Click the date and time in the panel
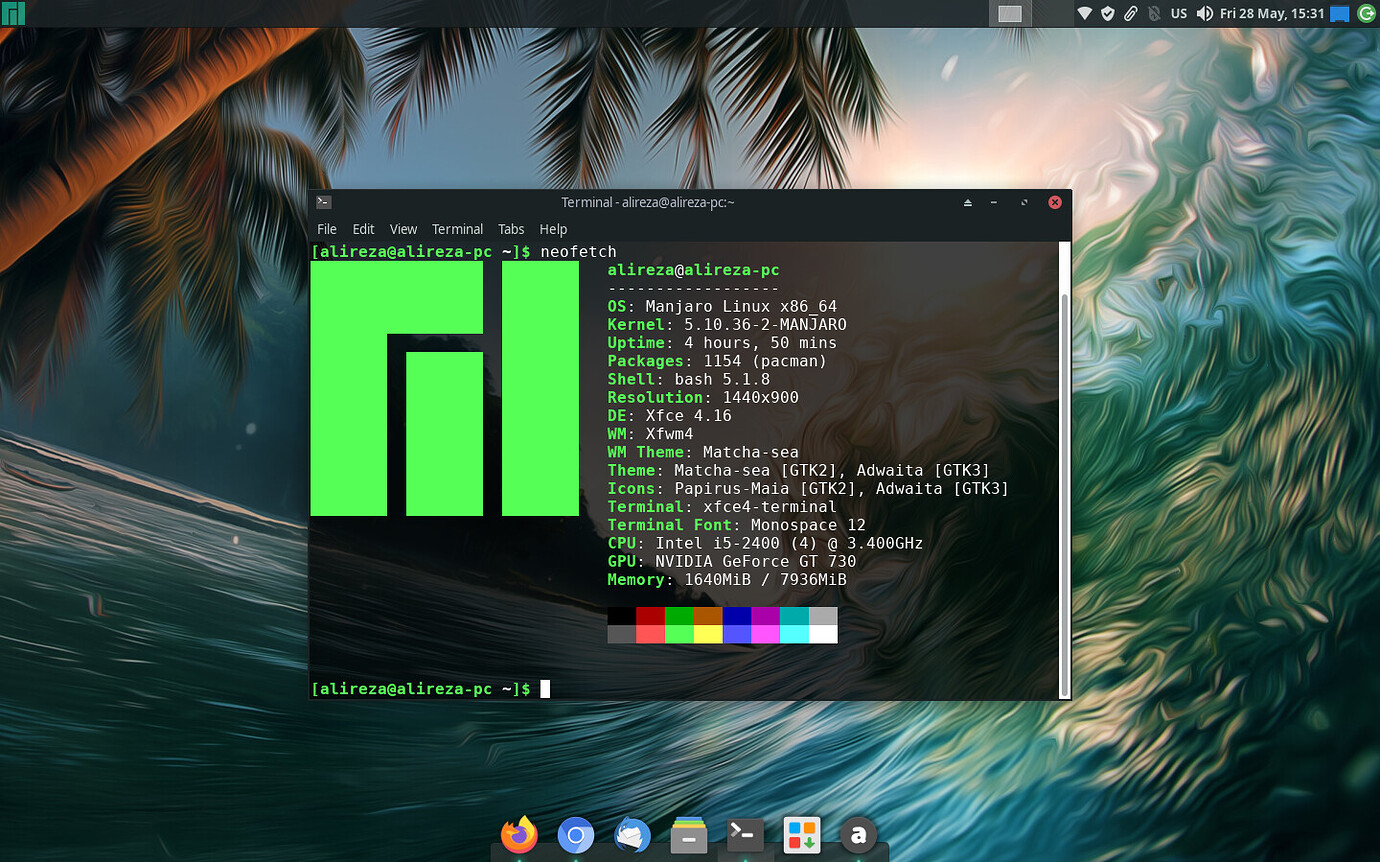This screenshot has height=862, width=1380. tap(1270, 13)
